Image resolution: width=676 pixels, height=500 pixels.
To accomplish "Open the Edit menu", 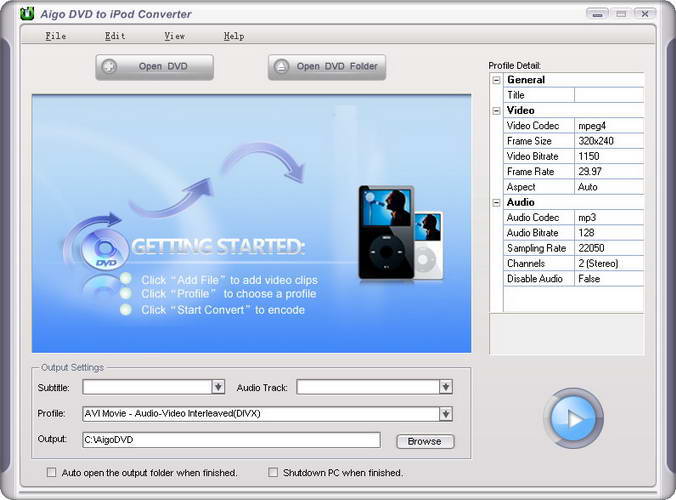I will pos(115,36).
